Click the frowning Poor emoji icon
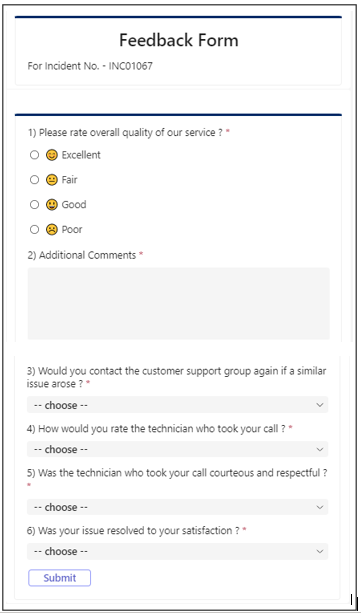Viewport: 361px width, 613px height. (x=52, y=229)
